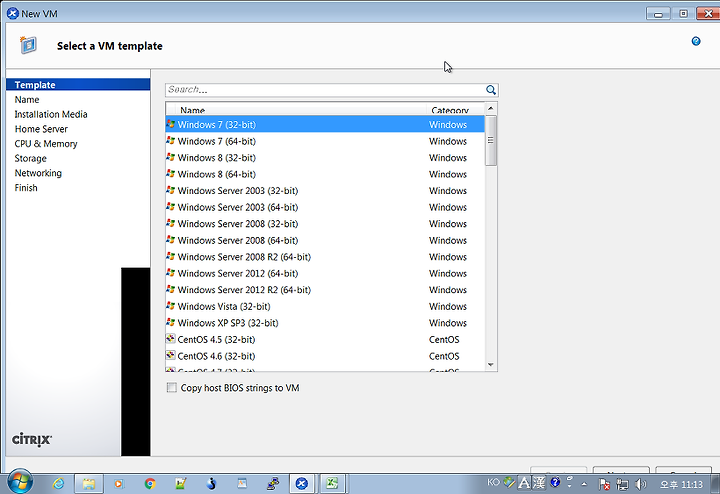Click the KO language indicator

pos(493,483)
